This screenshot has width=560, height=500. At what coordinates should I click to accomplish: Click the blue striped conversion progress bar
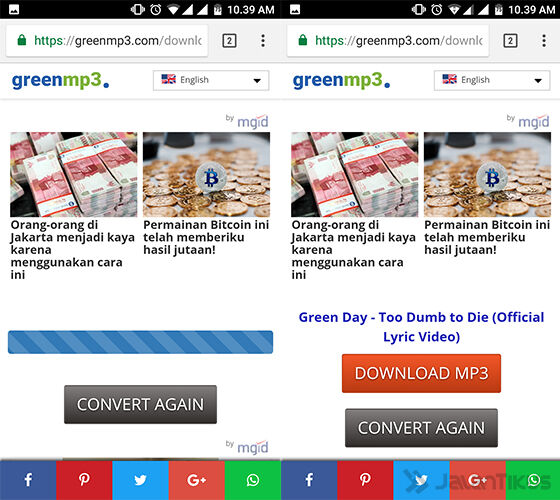140,342
